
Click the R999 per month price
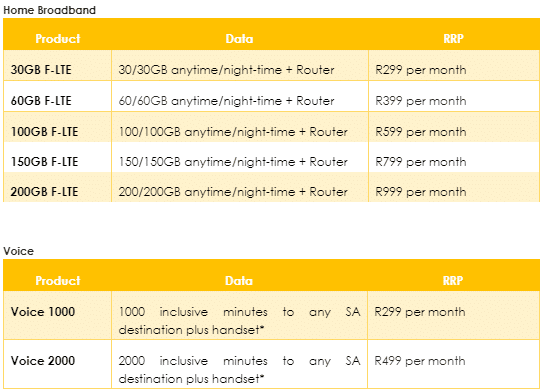point(421,192)
